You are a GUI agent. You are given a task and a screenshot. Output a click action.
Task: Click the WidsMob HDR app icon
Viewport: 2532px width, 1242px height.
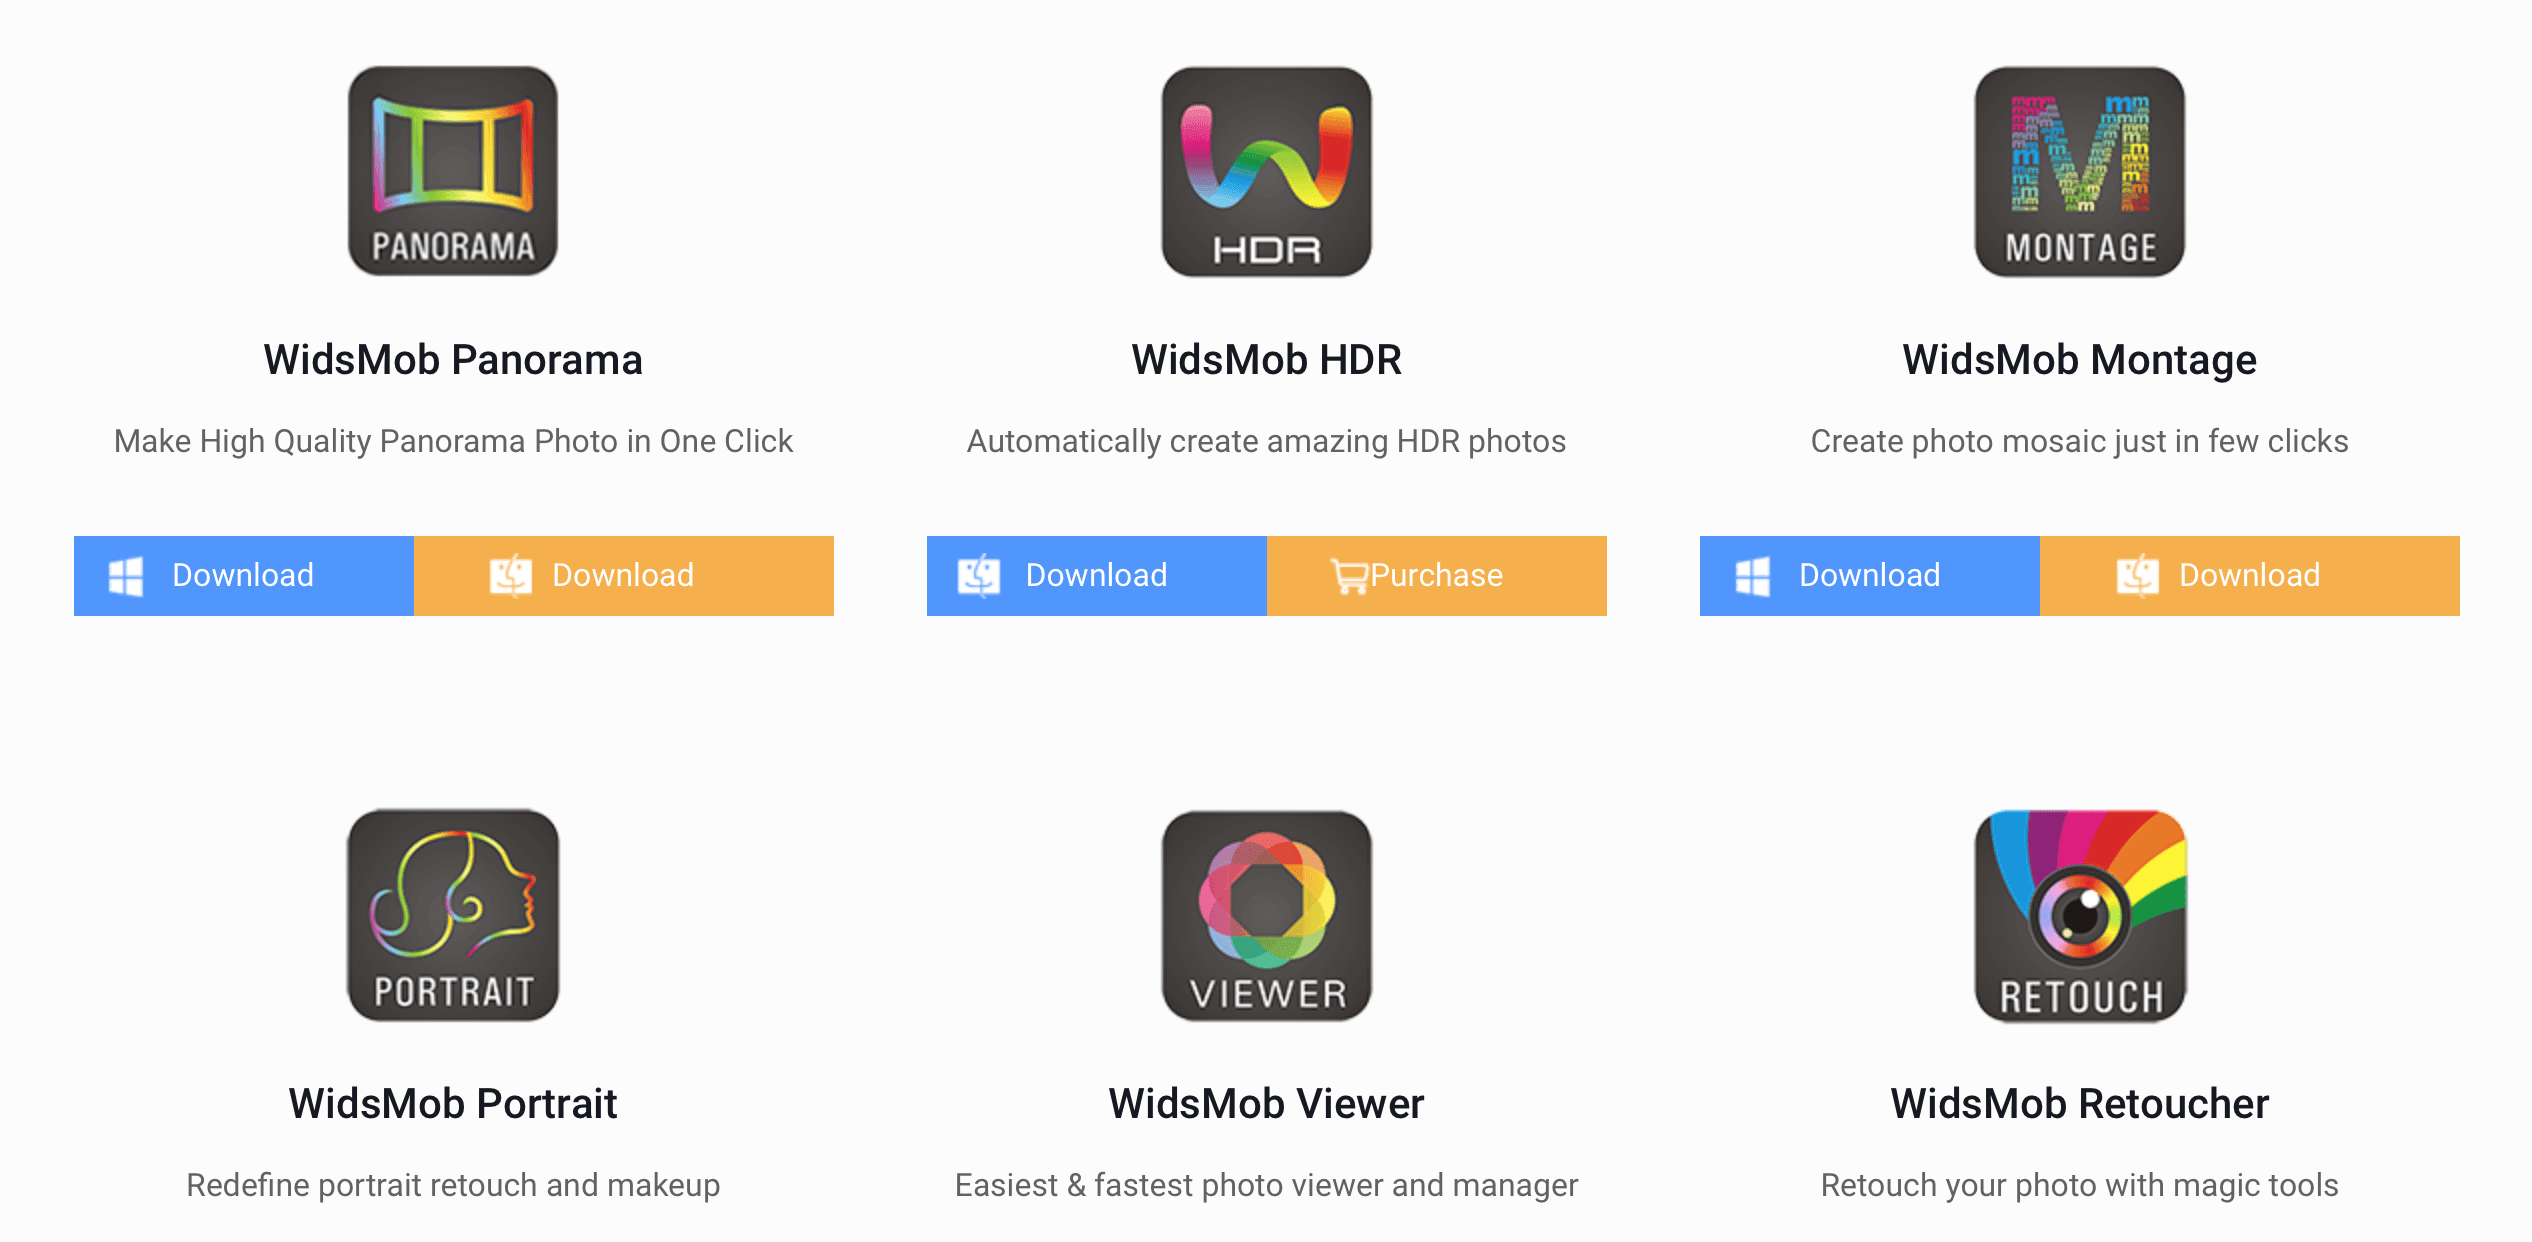[x=1264, y=172]
